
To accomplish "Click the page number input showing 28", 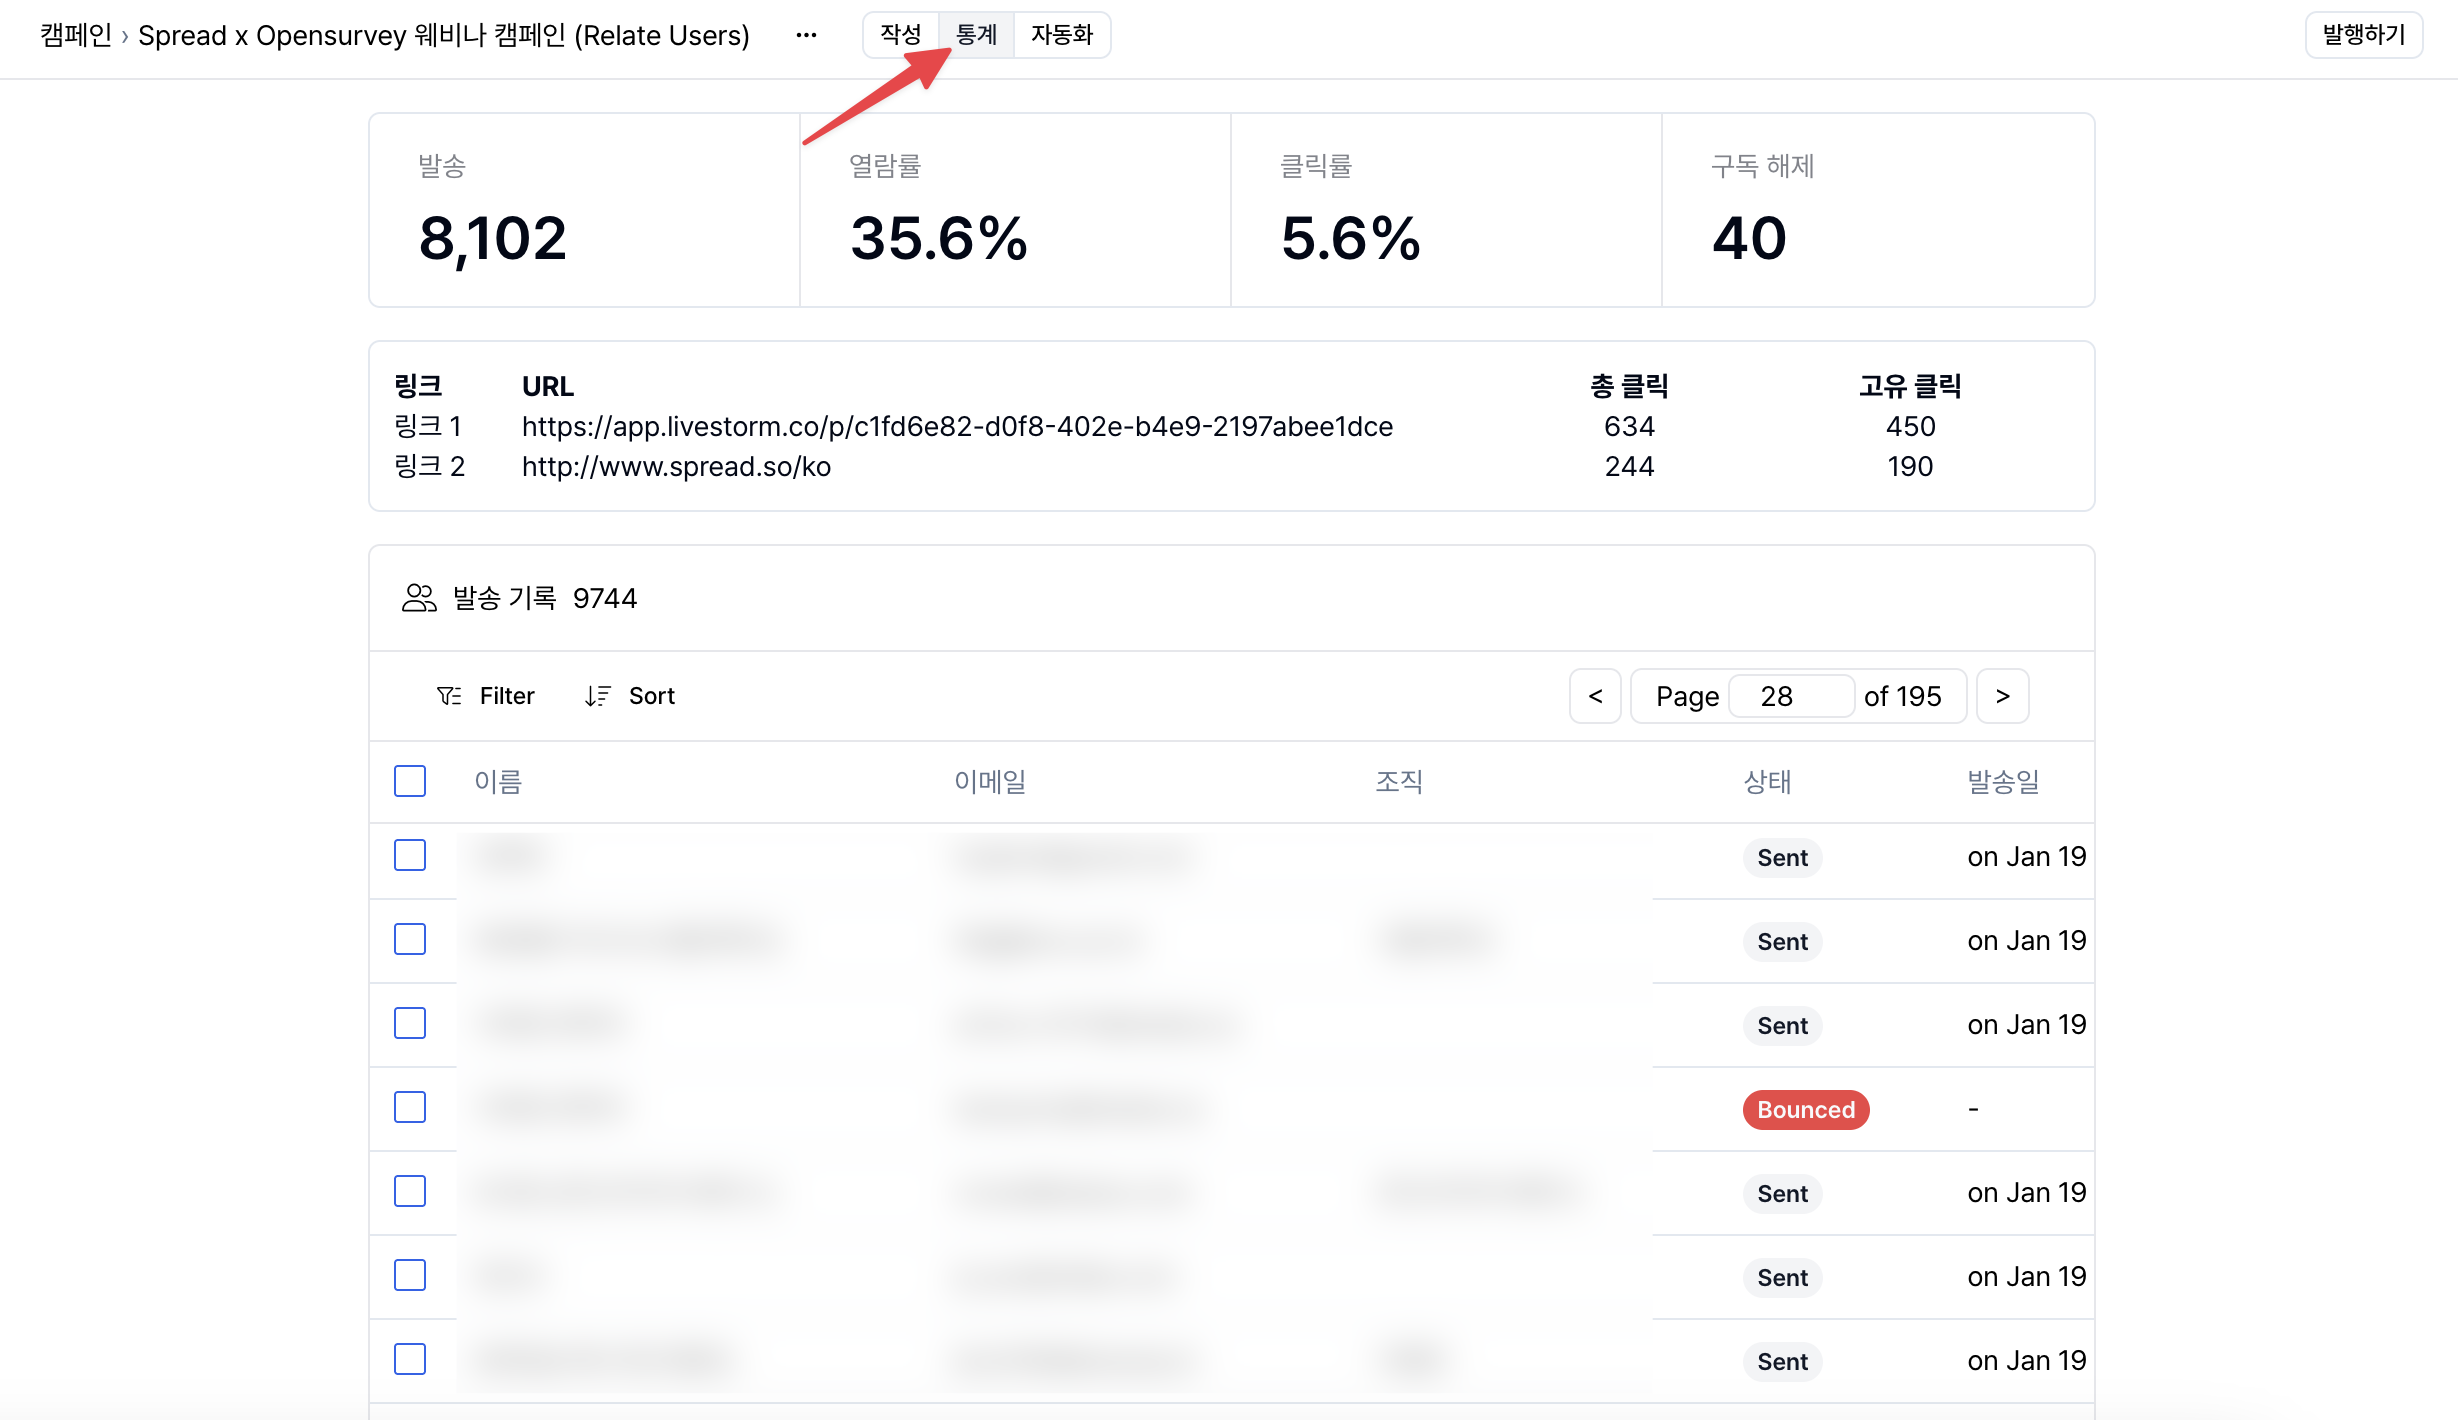I will (1790, 695).
